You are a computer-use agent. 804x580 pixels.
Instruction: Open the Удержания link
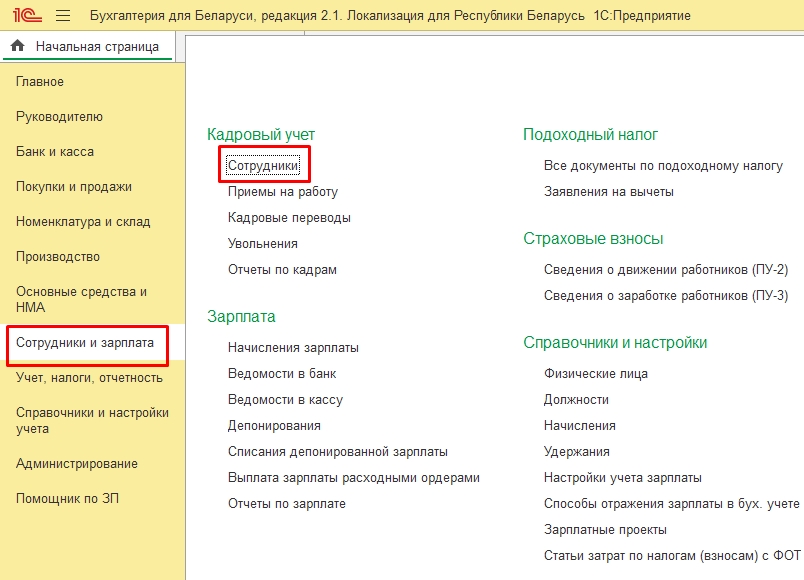point(577,452)
